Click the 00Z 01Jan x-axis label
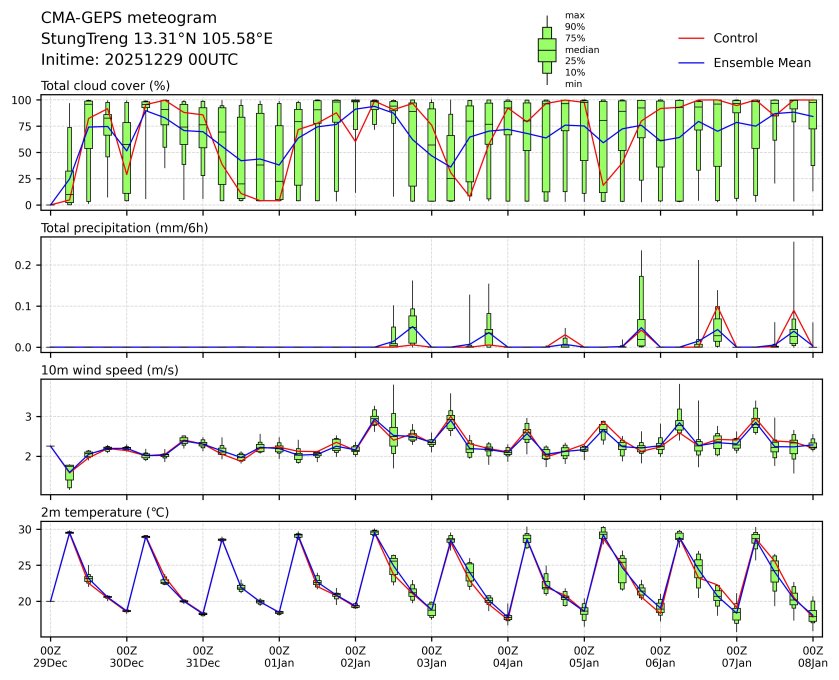839x680 pixels. (x=279, y=655)
